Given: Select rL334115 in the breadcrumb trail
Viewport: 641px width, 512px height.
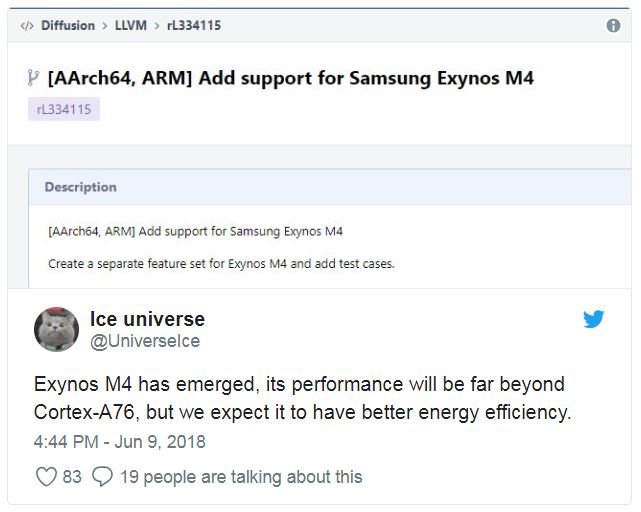Looking at the screenshot, I should point(193,26).
